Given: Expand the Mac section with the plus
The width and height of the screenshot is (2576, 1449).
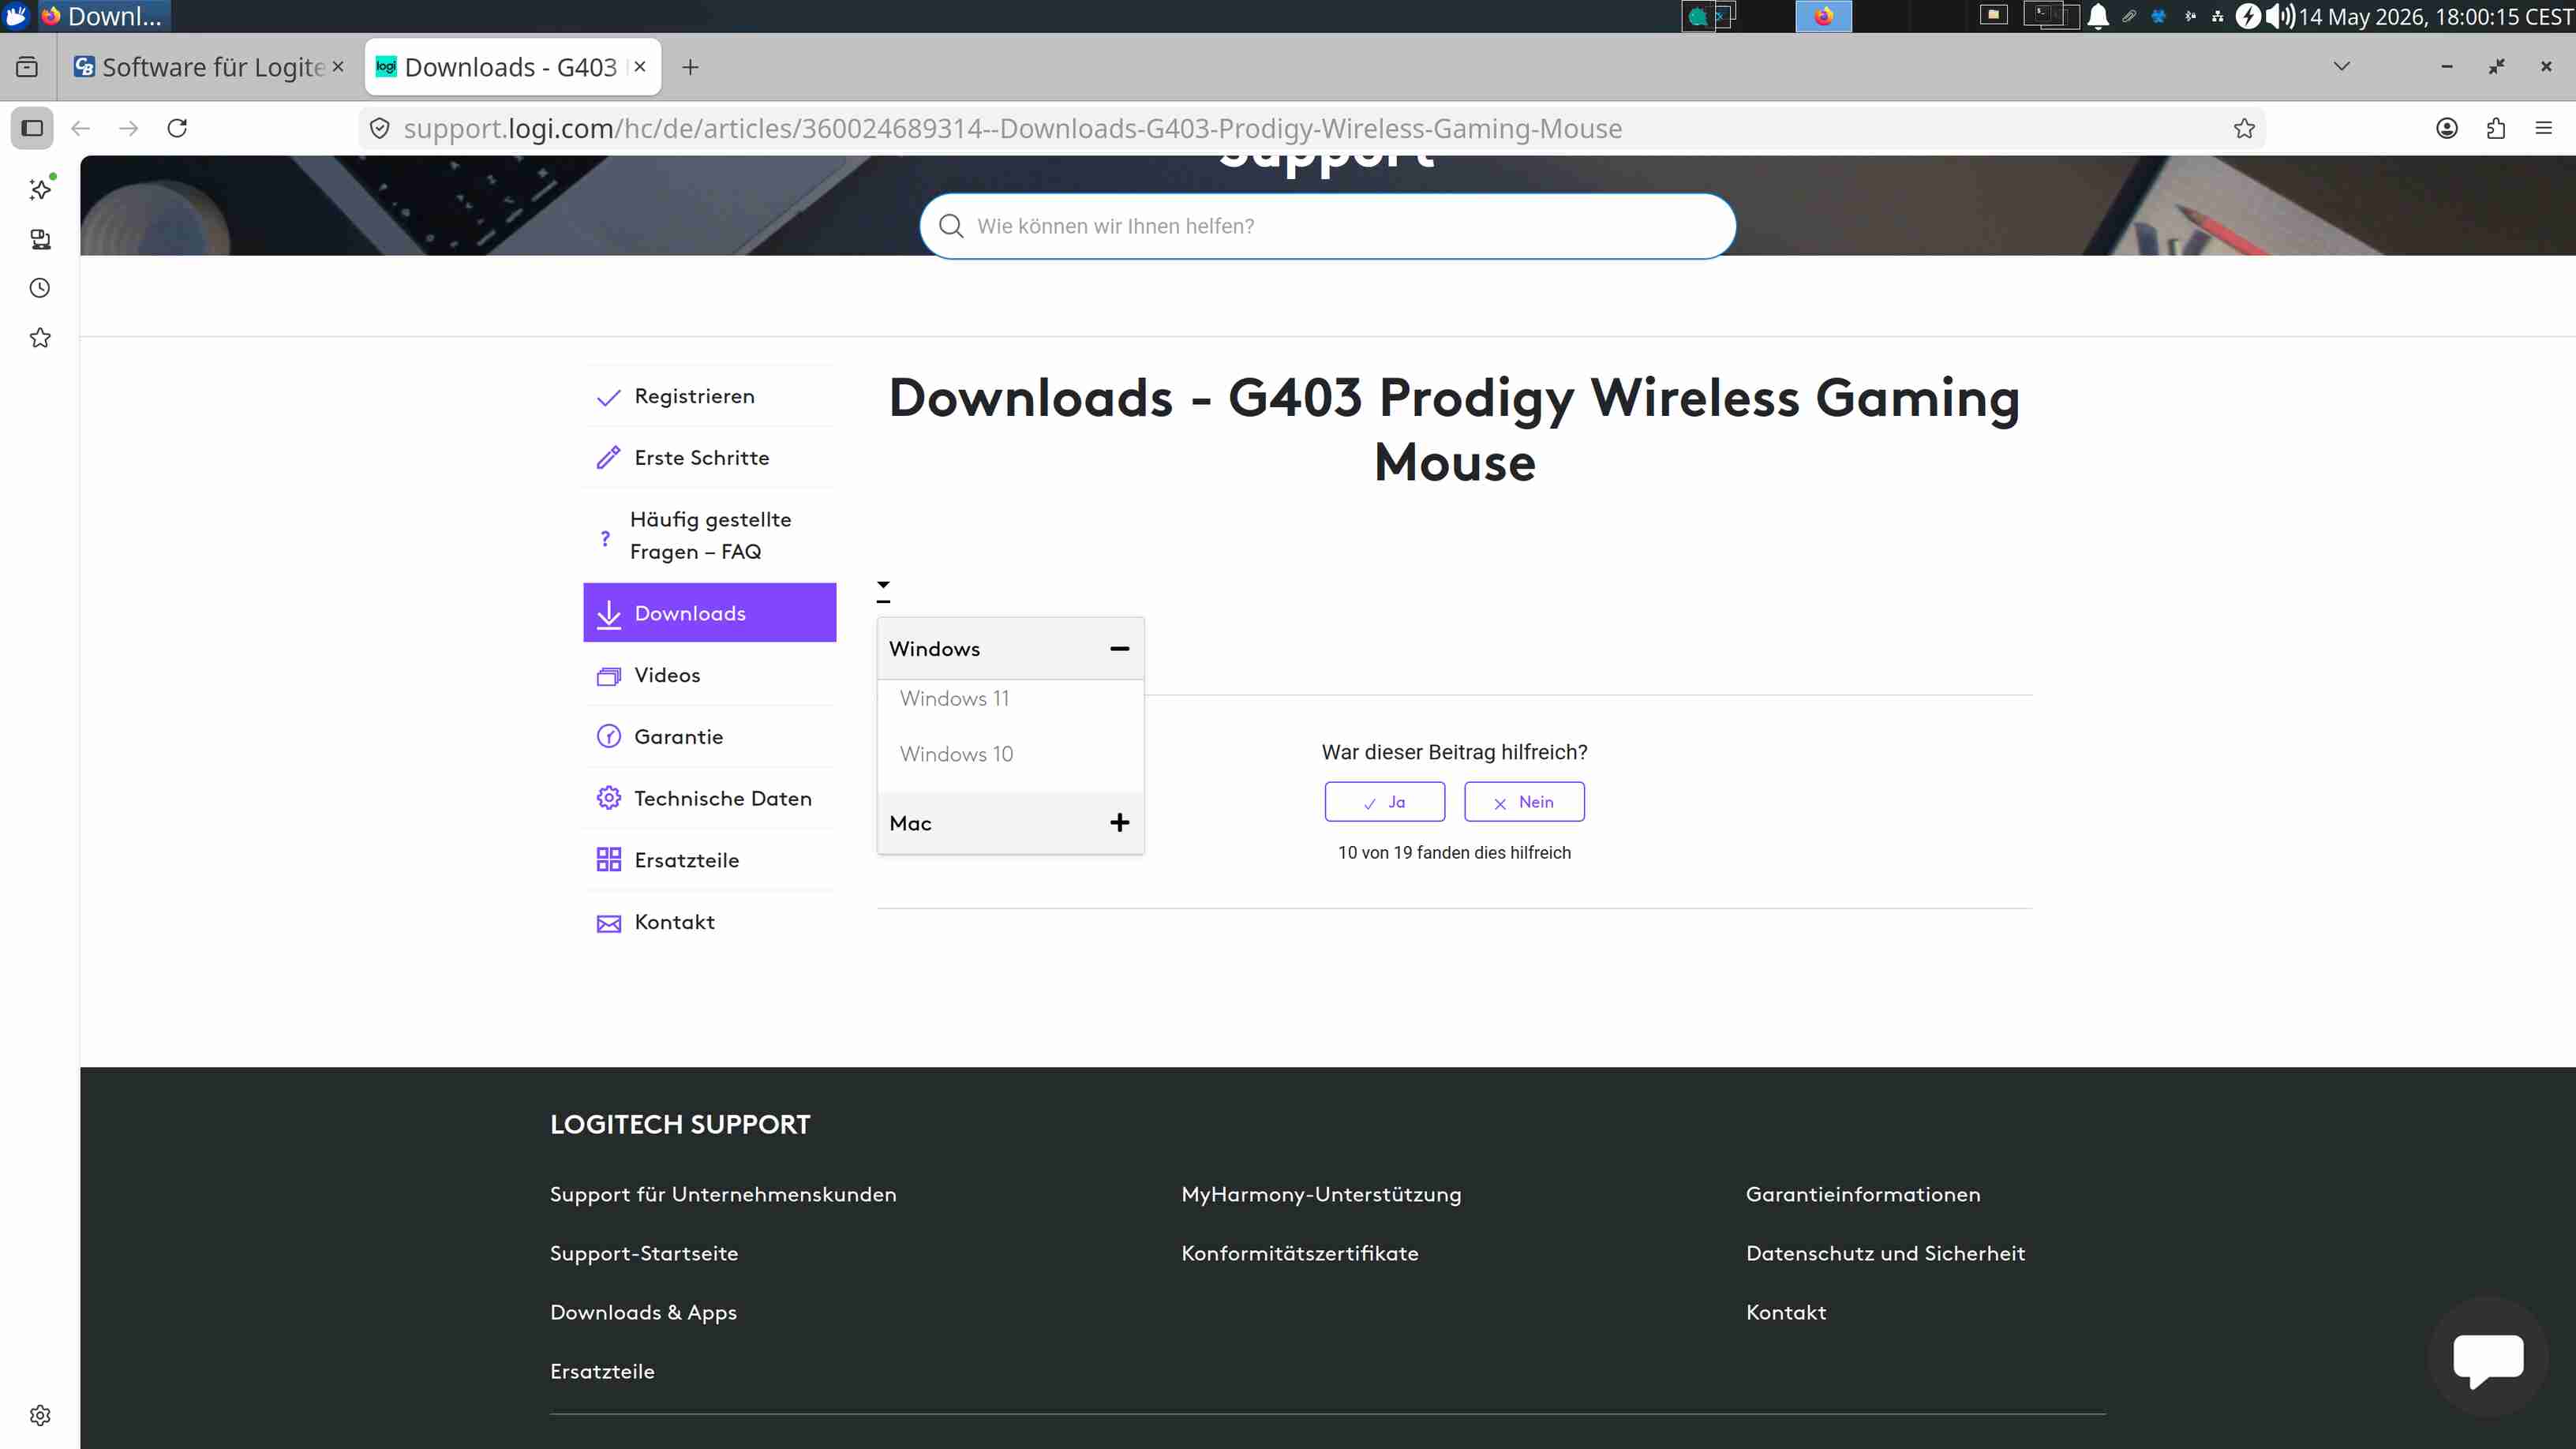Looking at the screenshot, I should tap(1119, 823).
